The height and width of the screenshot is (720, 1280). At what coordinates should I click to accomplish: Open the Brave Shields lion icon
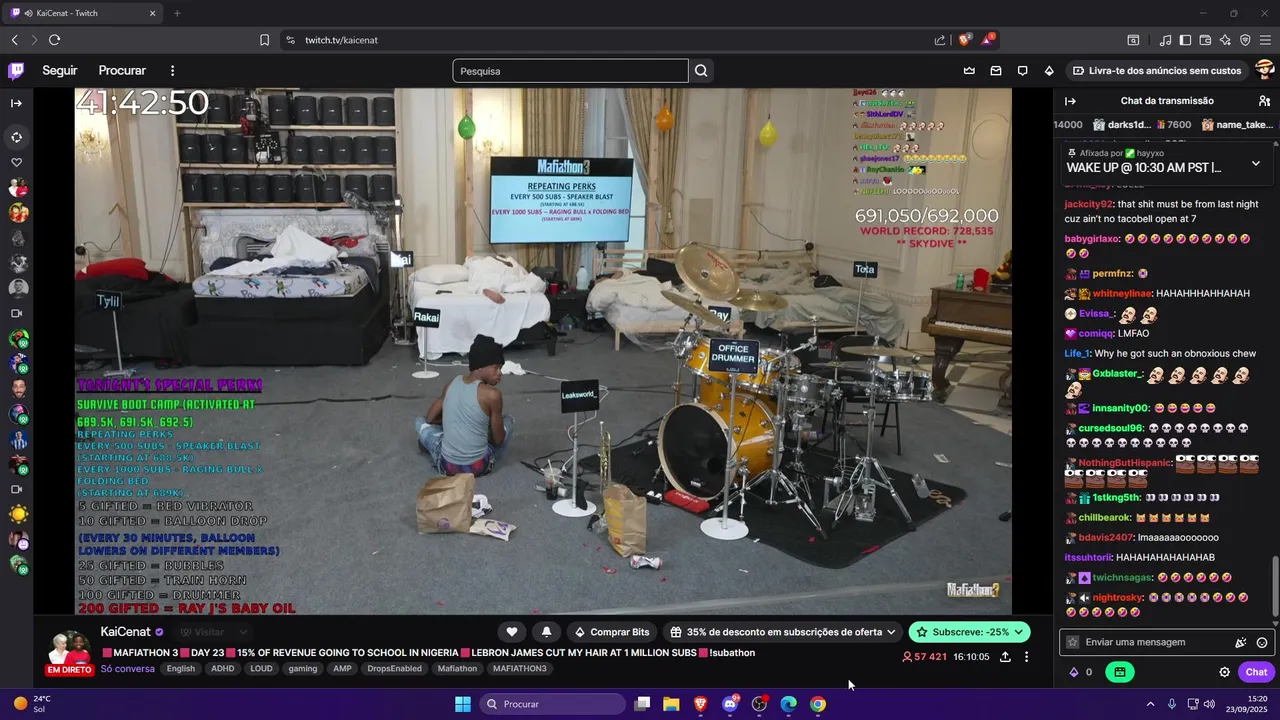pos(964,40)
